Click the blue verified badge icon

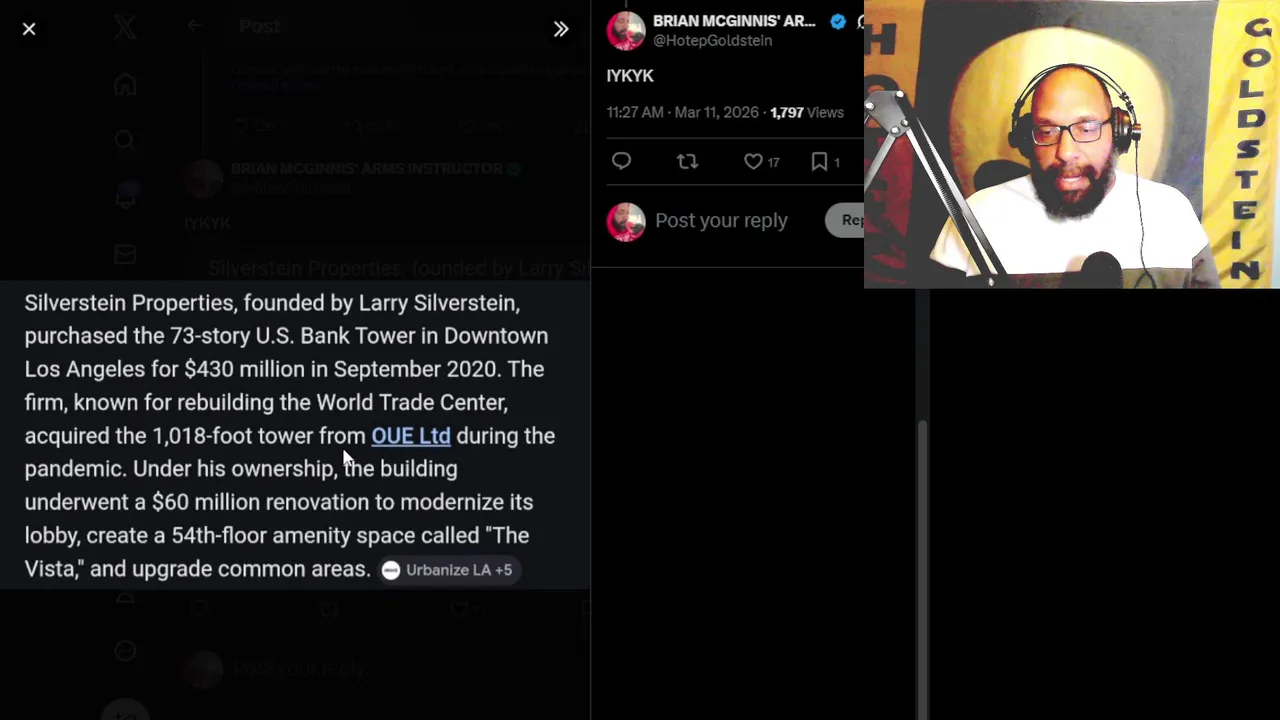(x=838, y=21)
